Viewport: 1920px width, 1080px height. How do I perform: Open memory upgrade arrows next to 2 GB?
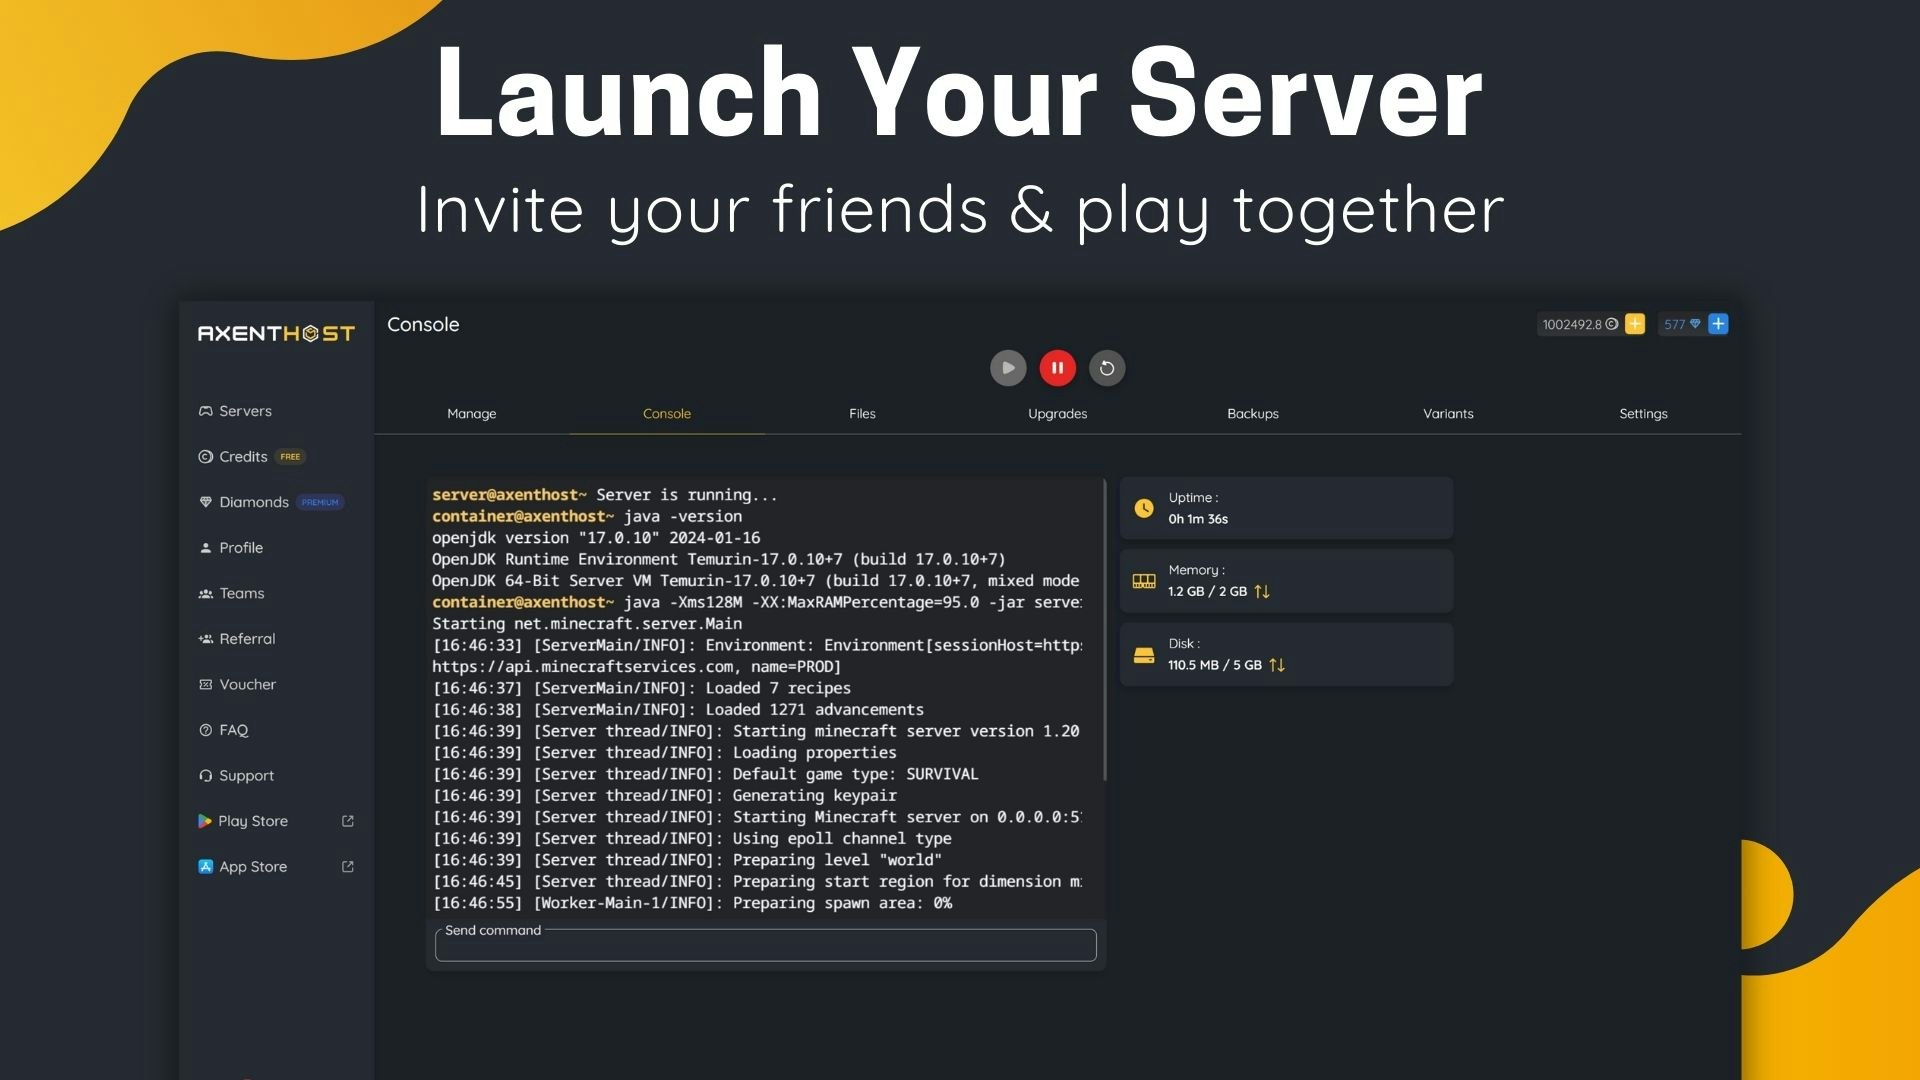click(1262, 591)
